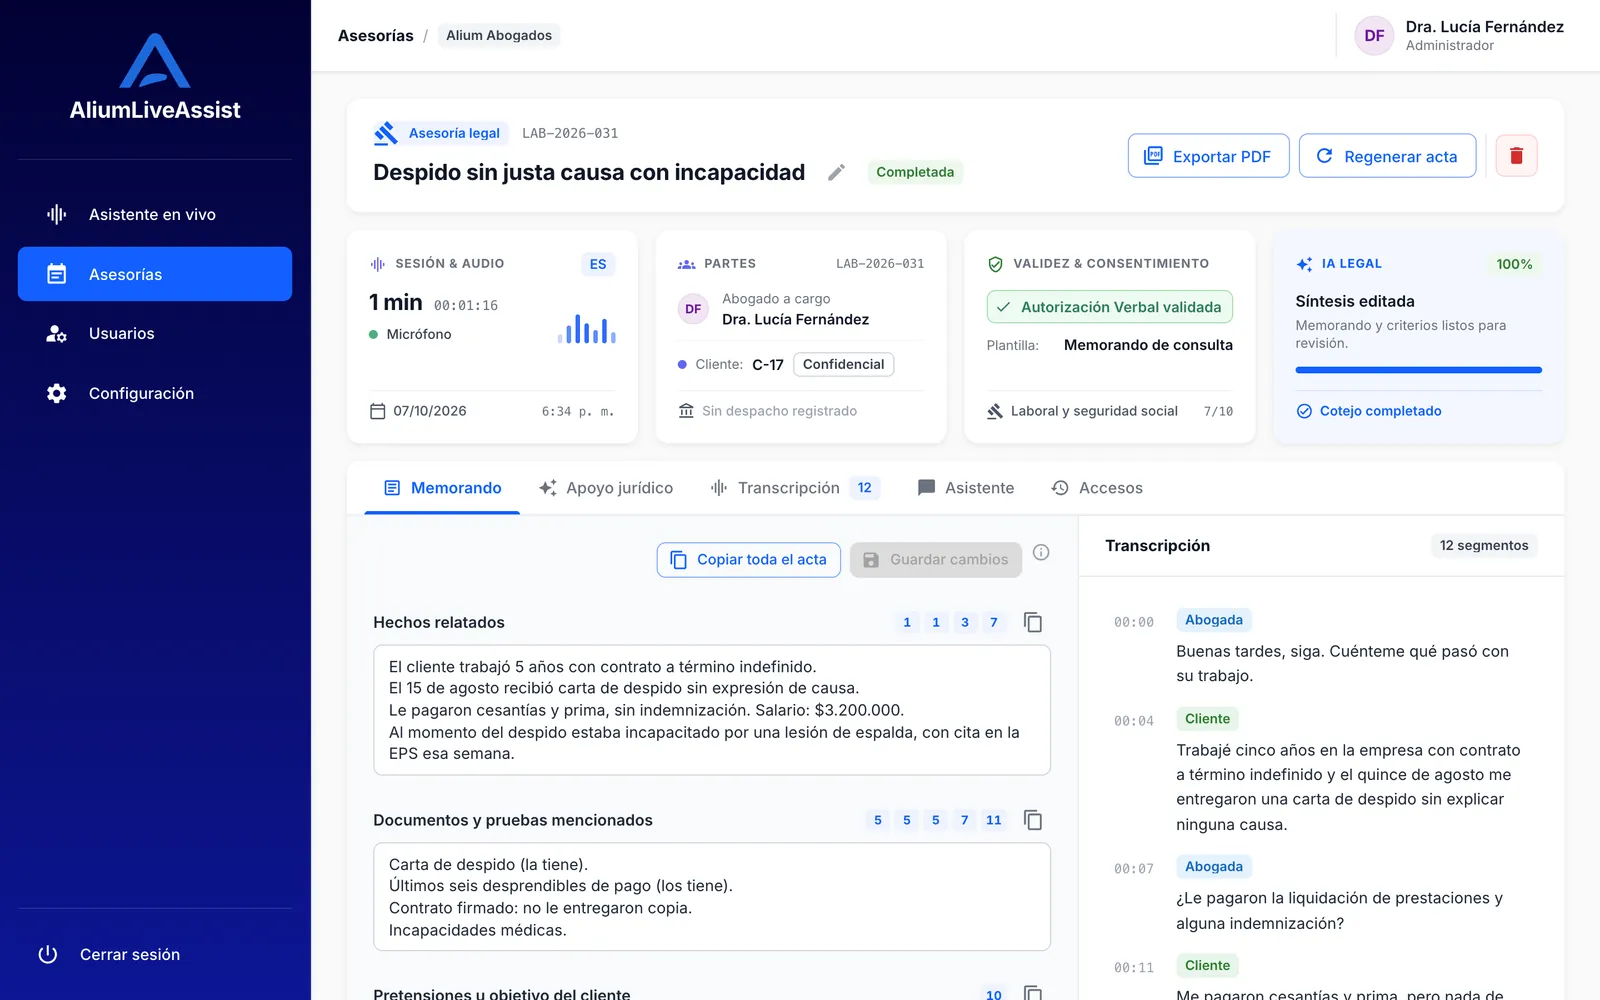Click the 00:11 transcript timestamp
Image resolution: width=1600 pixels, height=1000 pixels.
1134,968
